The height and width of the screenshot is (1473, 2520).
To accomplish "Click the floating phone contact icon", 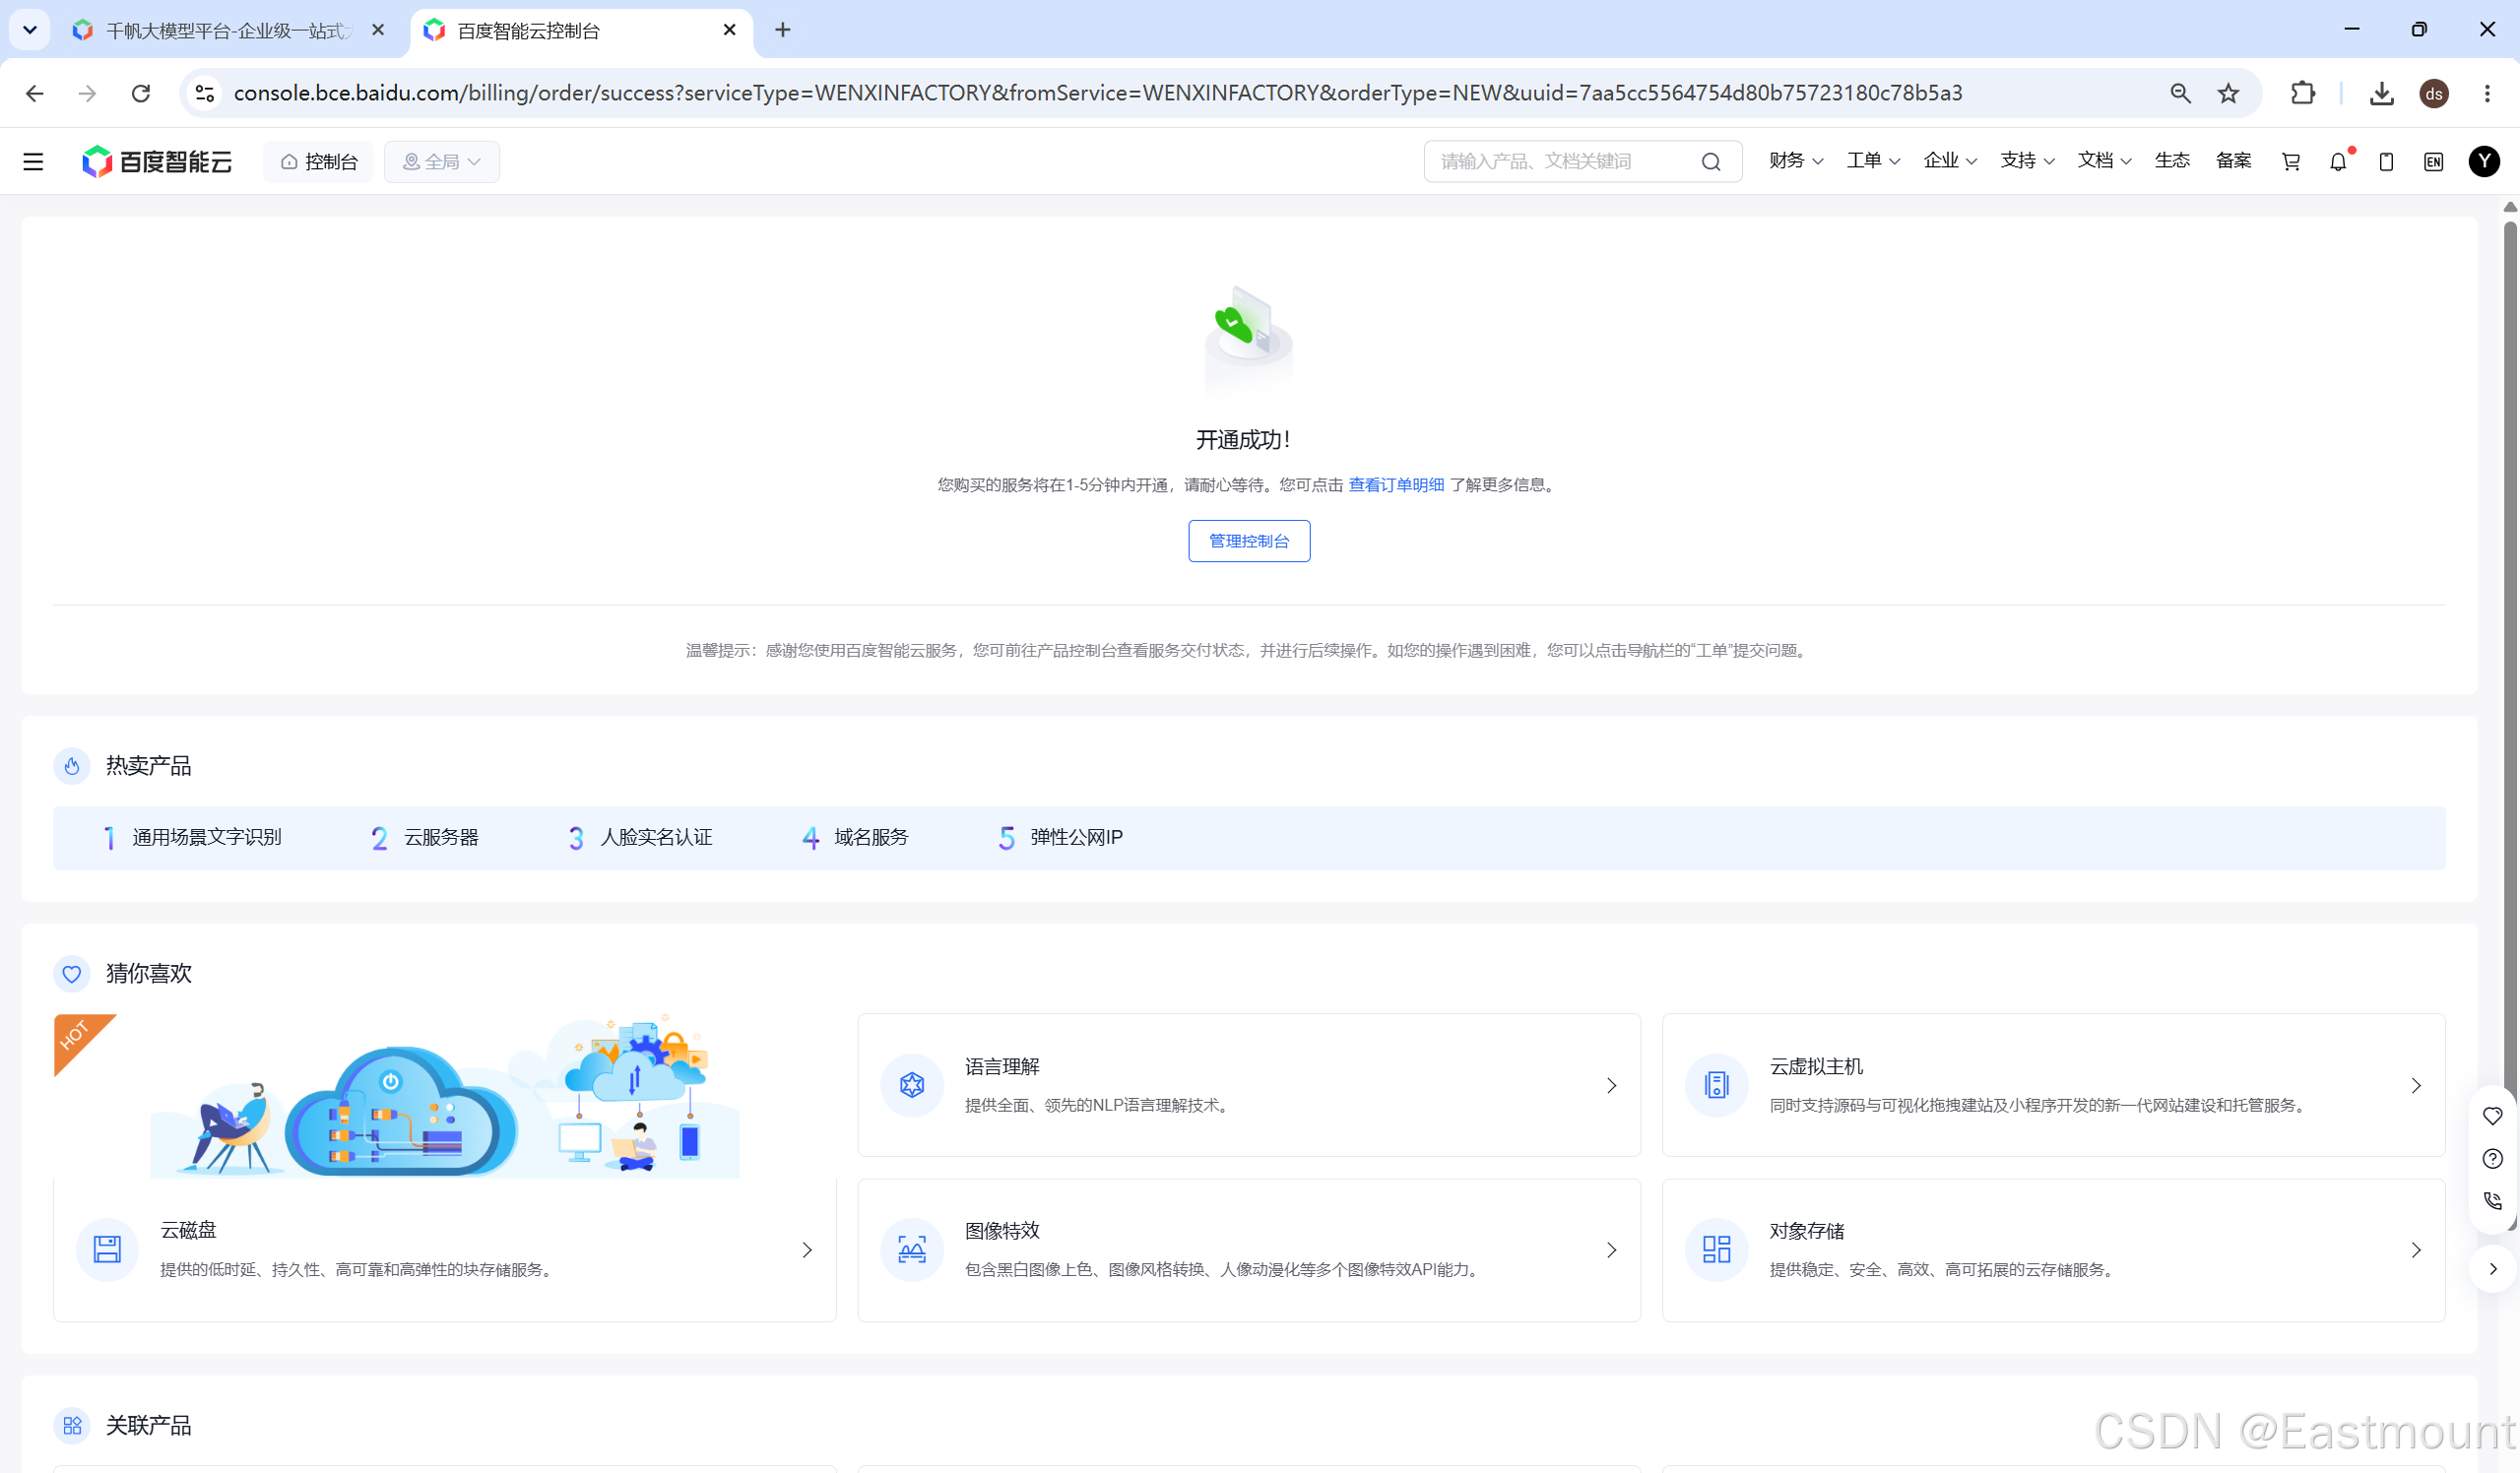I will pos(2493,1201).
